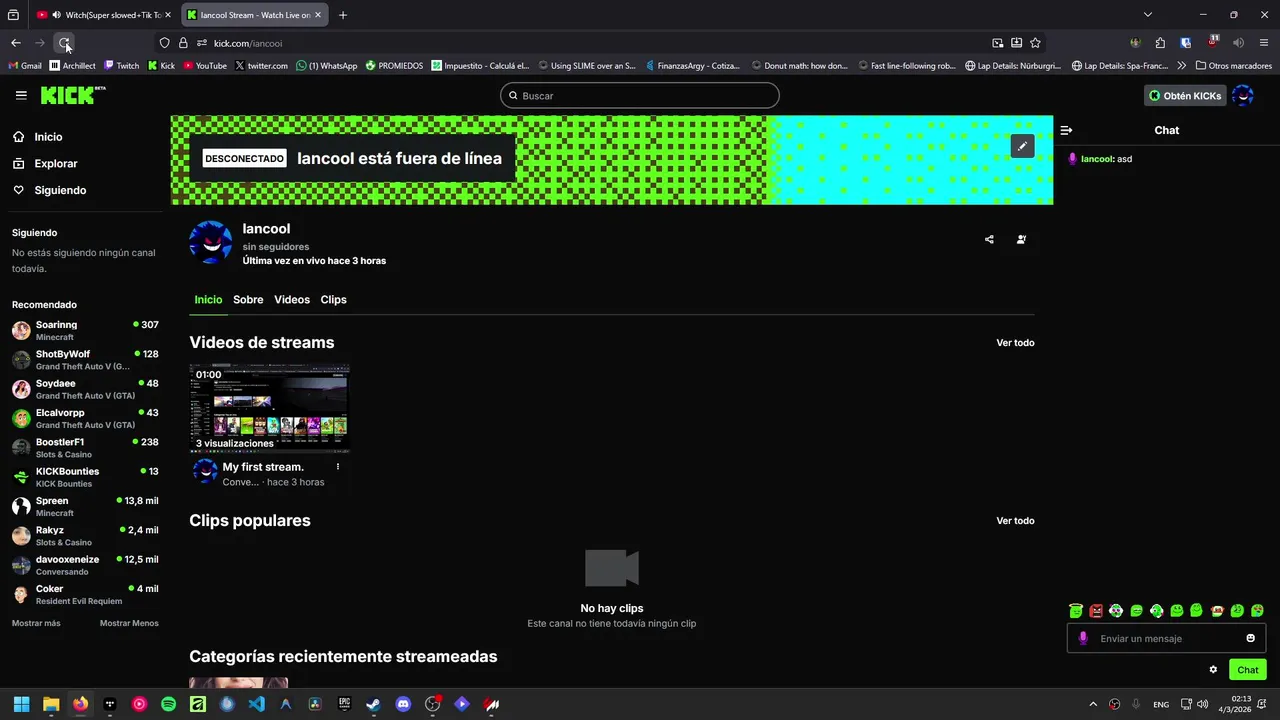Go to Siguiendo in sidebar
This screenshot has width=1280, height=720.
coord(49,190)
